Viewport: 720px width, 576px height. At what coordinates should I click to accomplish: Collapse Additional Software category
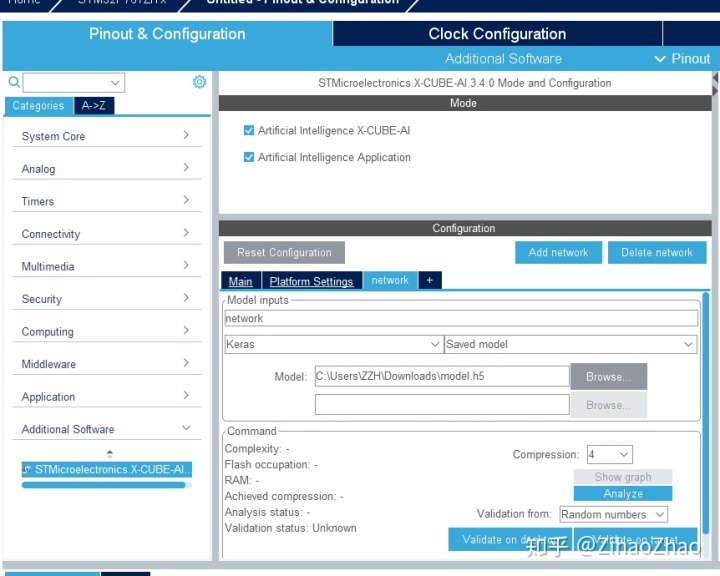107,429
